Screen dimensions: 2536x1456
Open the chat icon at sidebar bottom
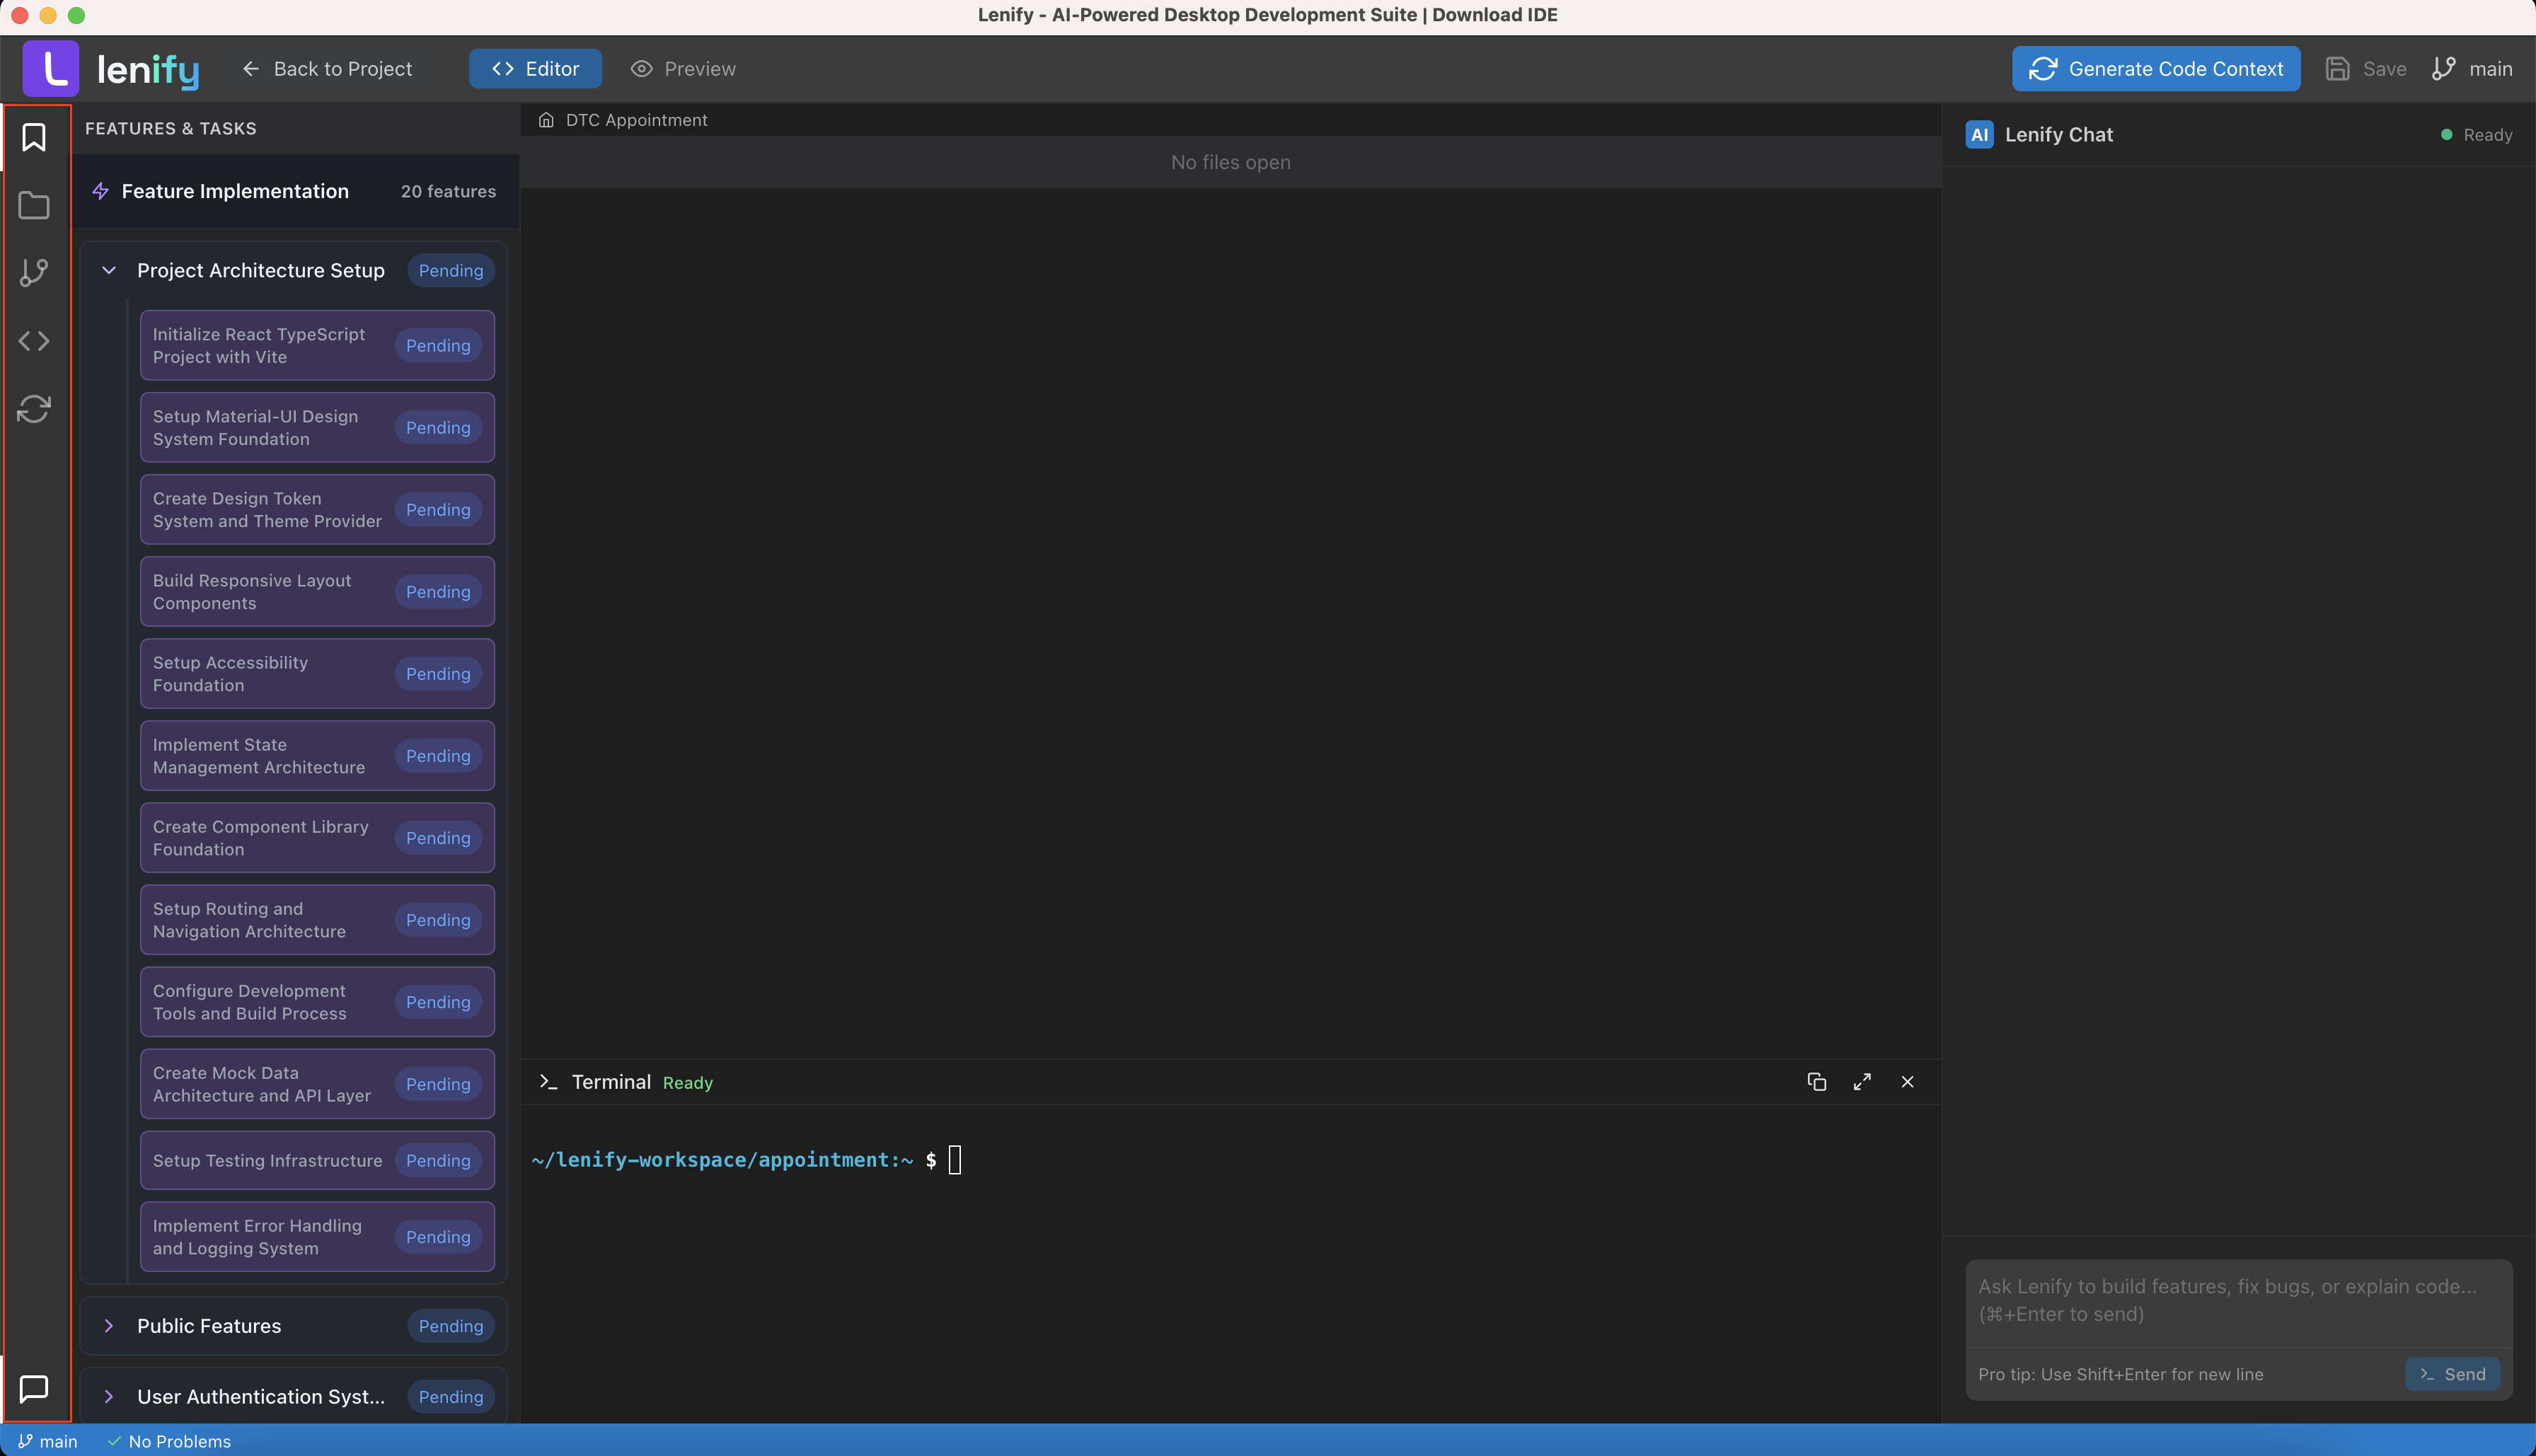pos(34,1389)
